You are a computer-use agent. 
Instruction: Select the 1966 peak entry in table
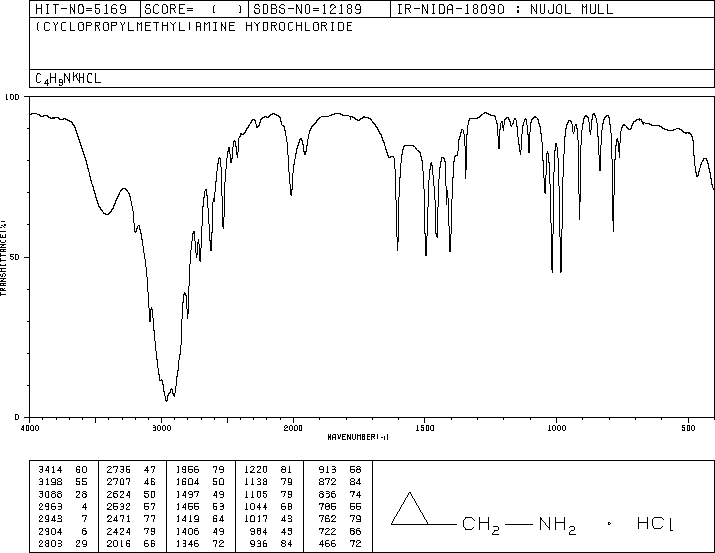click(200, 470)
